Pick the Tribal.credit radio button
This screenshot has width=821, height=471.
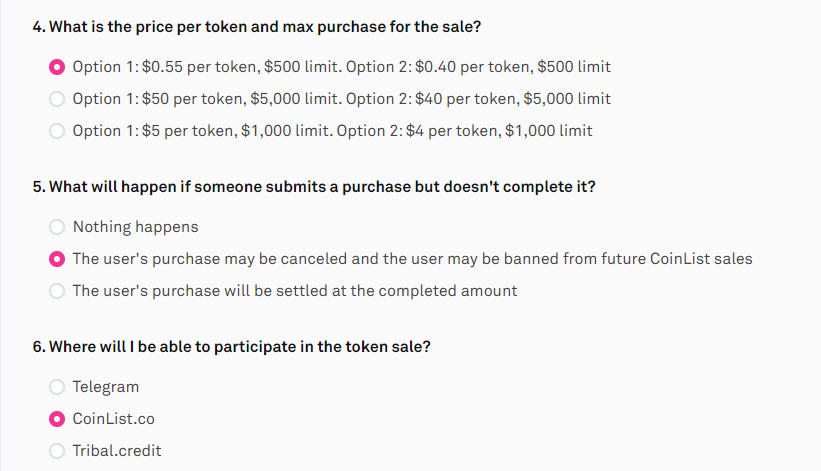[x=57, y=451]
